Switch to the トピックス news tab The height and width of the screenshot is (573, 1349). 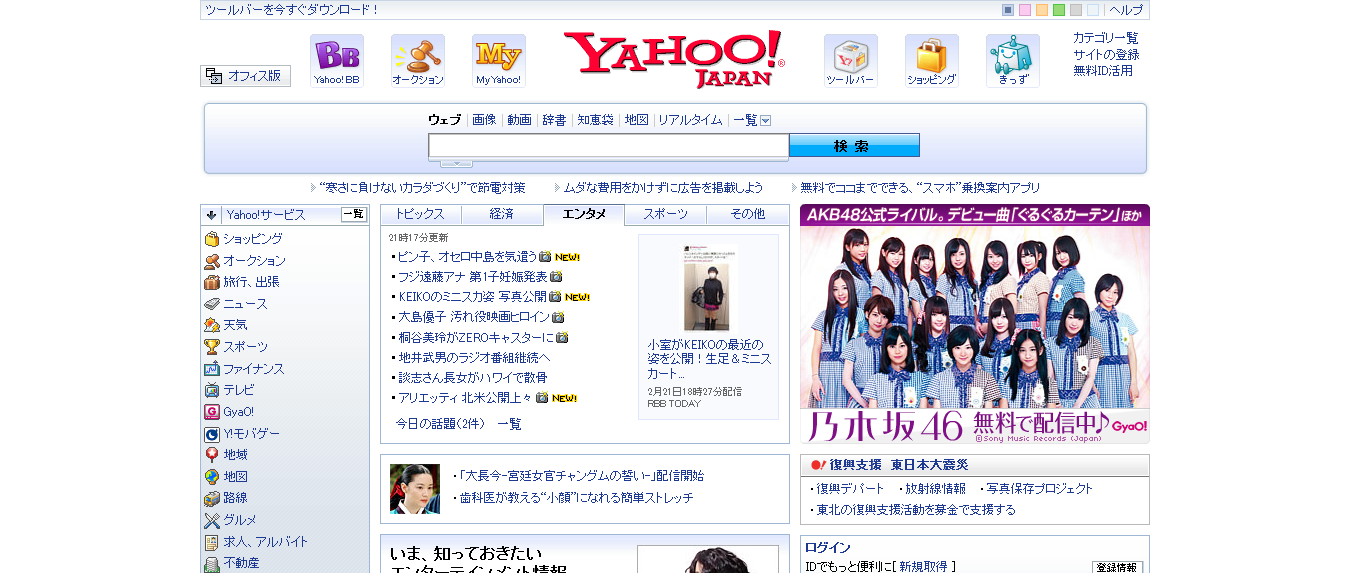421,215
